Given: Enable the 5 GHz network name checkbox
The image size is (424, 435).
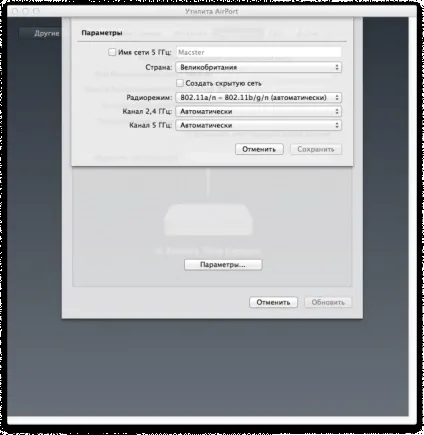Looking at the screenshot, I should click(x=112, y=52).
